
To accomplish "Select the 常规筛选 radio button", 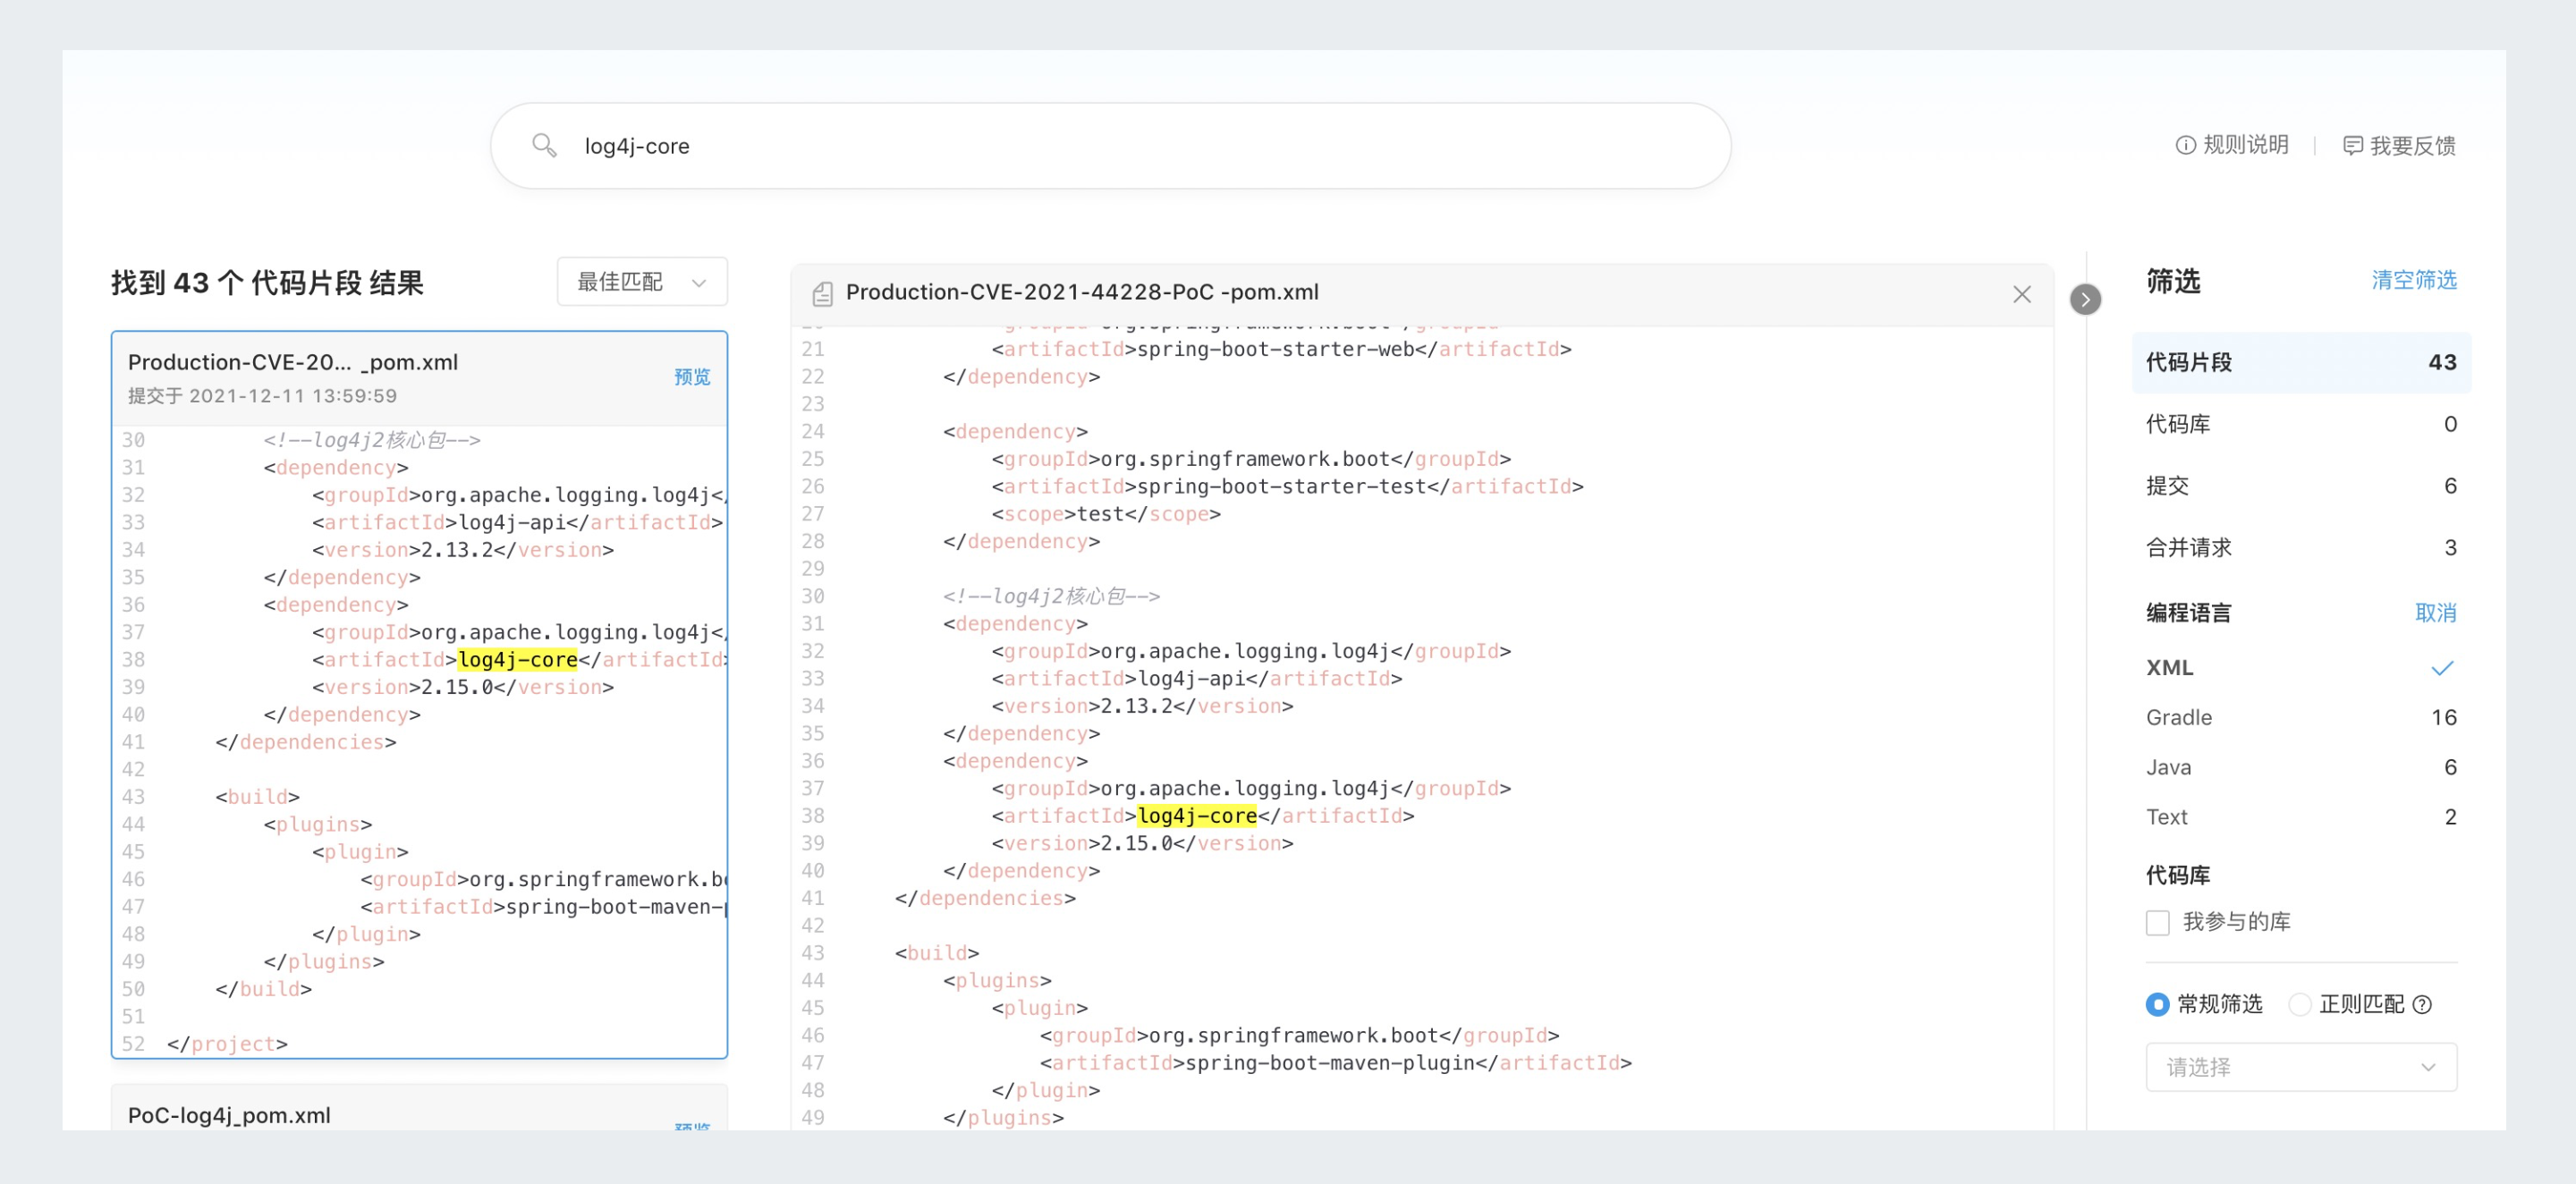I will pyautogui.click(x=2157, y=1004).
